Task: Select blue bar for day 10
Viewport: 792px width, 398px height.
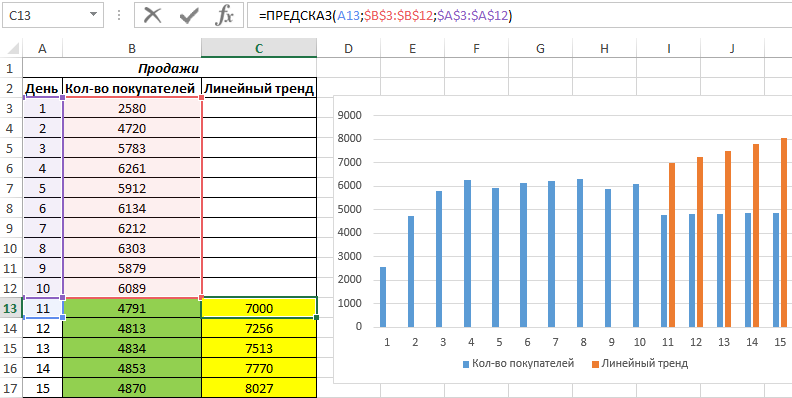Action: [635, 256]
